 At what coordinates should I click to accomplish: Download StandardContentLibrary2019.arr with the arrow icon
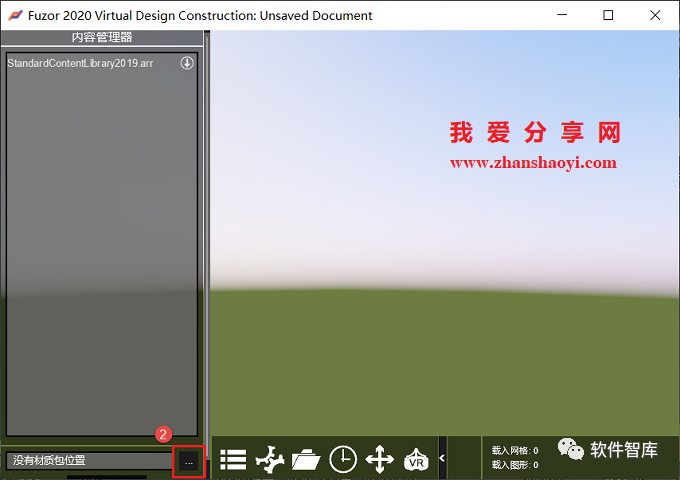point(187,63)
